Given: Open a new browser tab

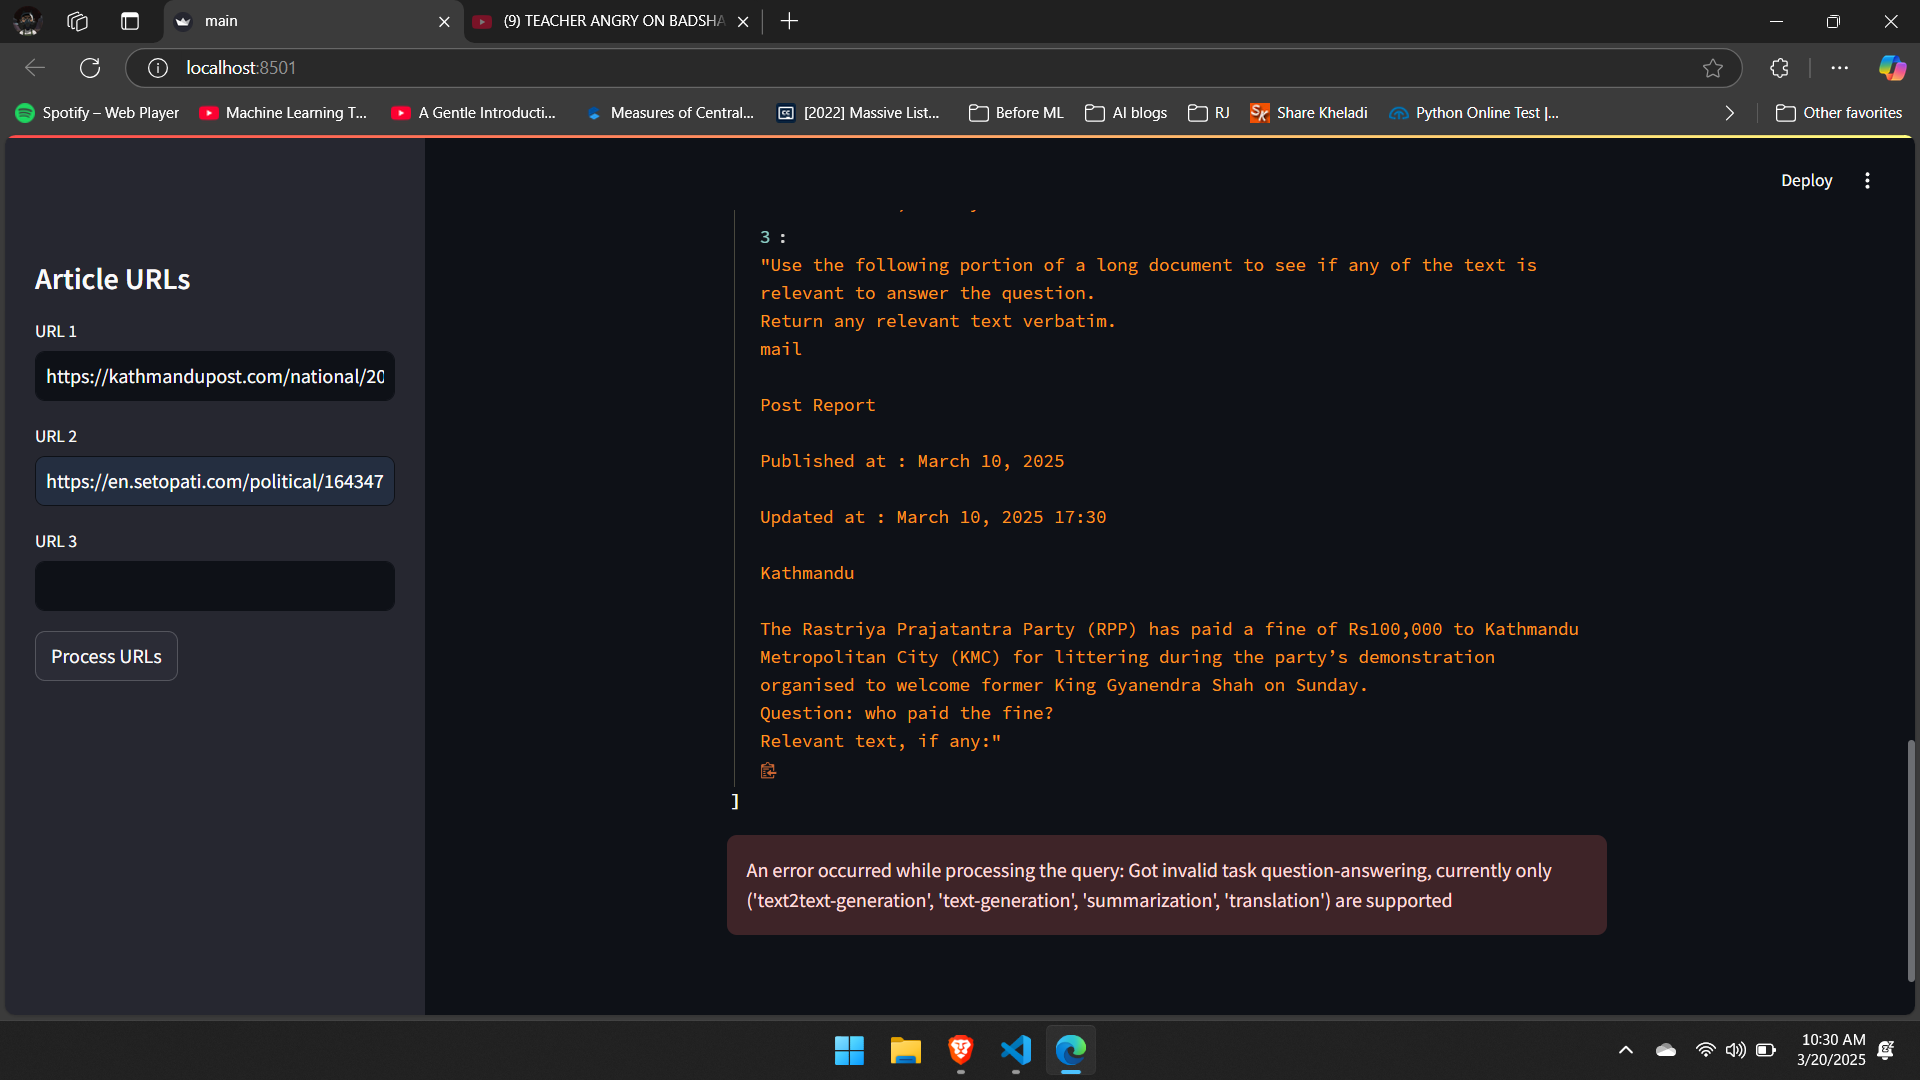Looking at the screenshot, I should pyautogui.click(x=789, y=21).
